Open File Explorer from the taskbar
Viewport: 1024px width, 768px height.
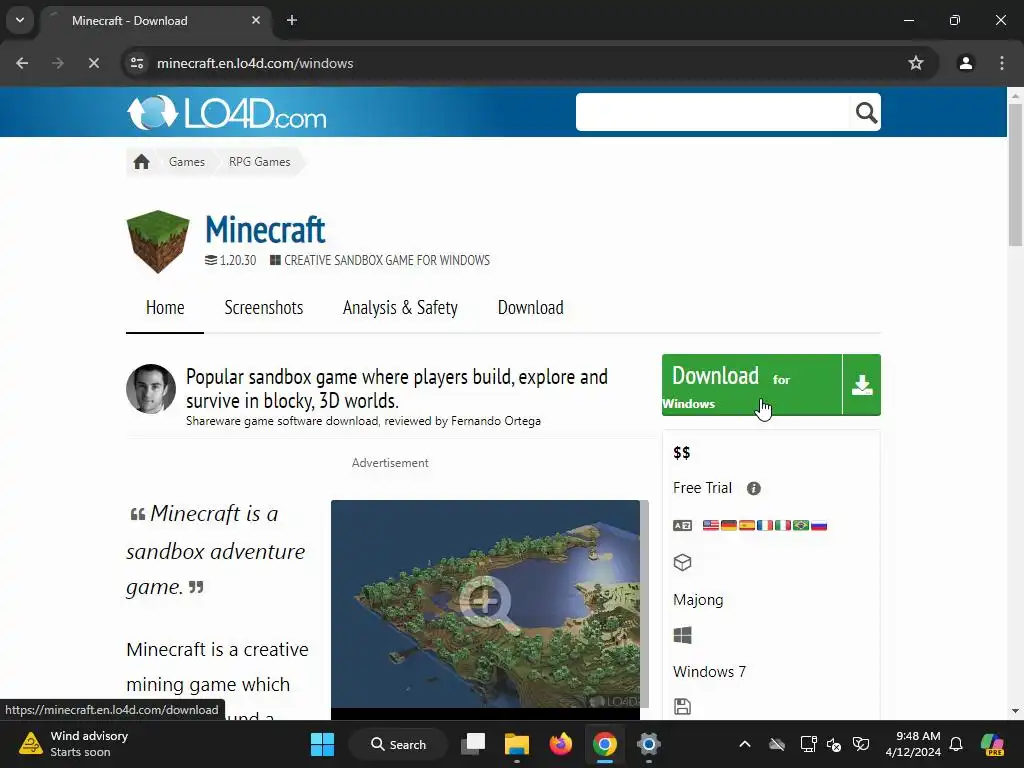click(517, 744)
